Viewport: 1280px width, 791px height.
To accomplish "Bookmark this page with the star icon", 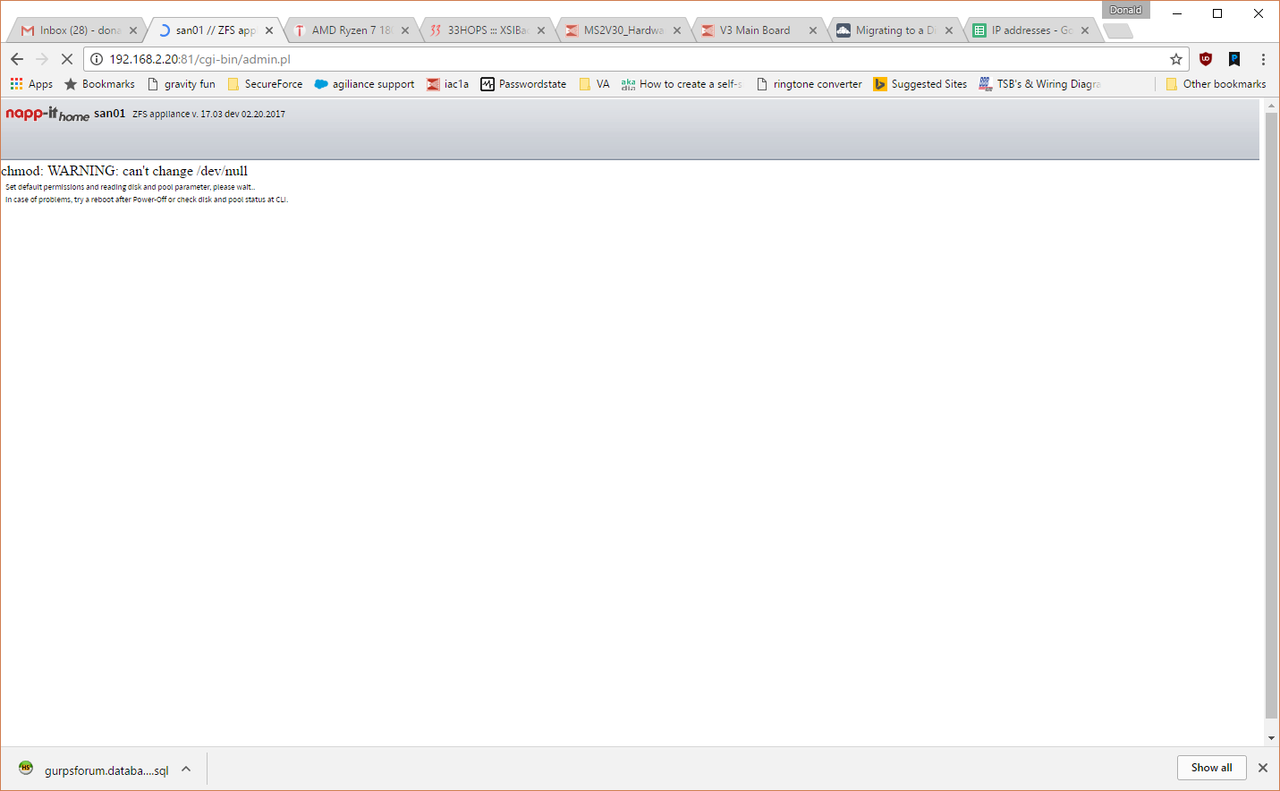I will click(x=1176, y=59).
